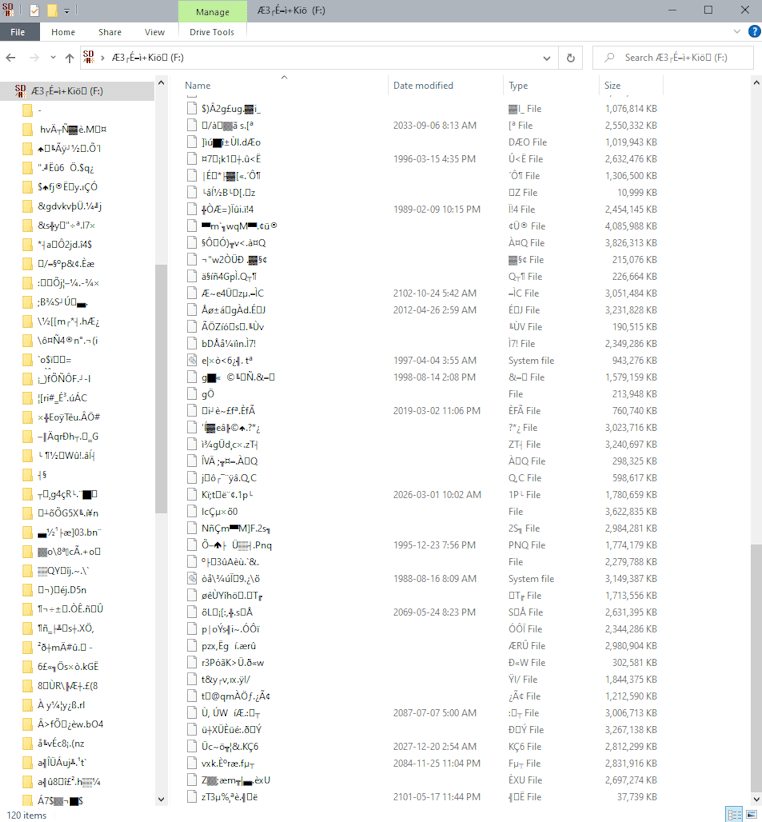Refresh the F: drive folder view
762x822 pixels.
[x=571, y=58]
